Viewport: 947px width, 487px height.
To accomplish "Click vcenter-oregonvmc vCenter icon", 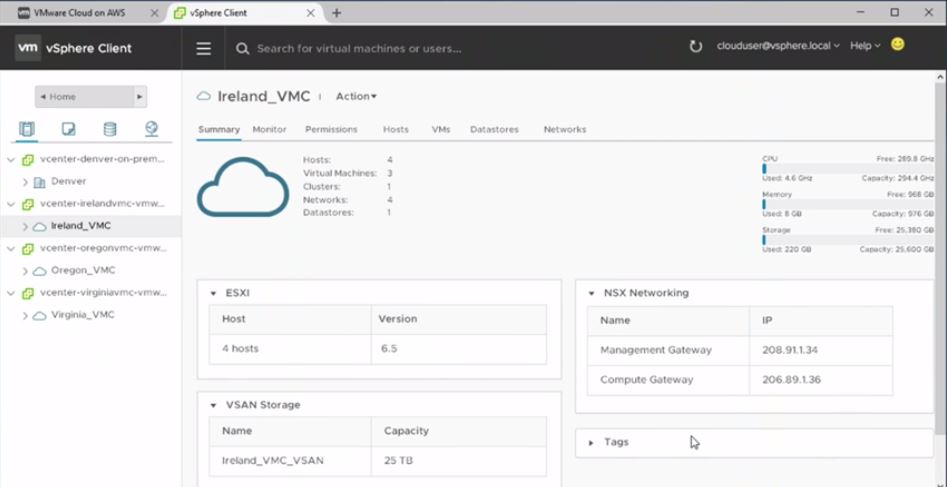I will click(x=27, y=249).
